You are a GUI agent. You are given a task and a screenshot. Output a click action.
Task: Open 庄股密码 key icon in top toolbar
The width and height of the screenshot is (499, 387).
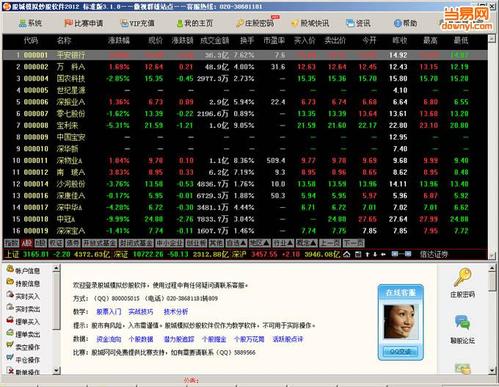click(240, 23)
